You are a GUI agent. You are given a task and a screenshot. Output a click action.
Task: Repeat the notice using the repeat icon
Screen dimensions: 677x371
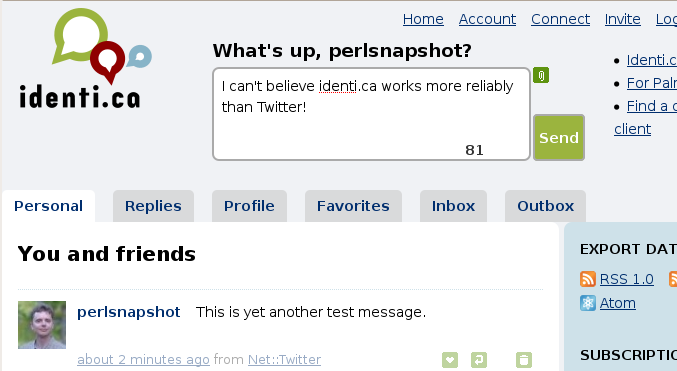click(x=479, y=359)
